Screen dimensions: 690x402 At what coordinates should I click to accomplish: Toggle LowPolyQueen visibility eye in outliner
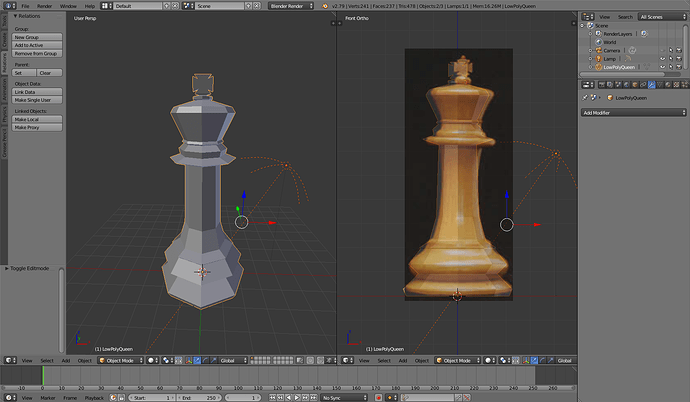(x=663, y=67)
